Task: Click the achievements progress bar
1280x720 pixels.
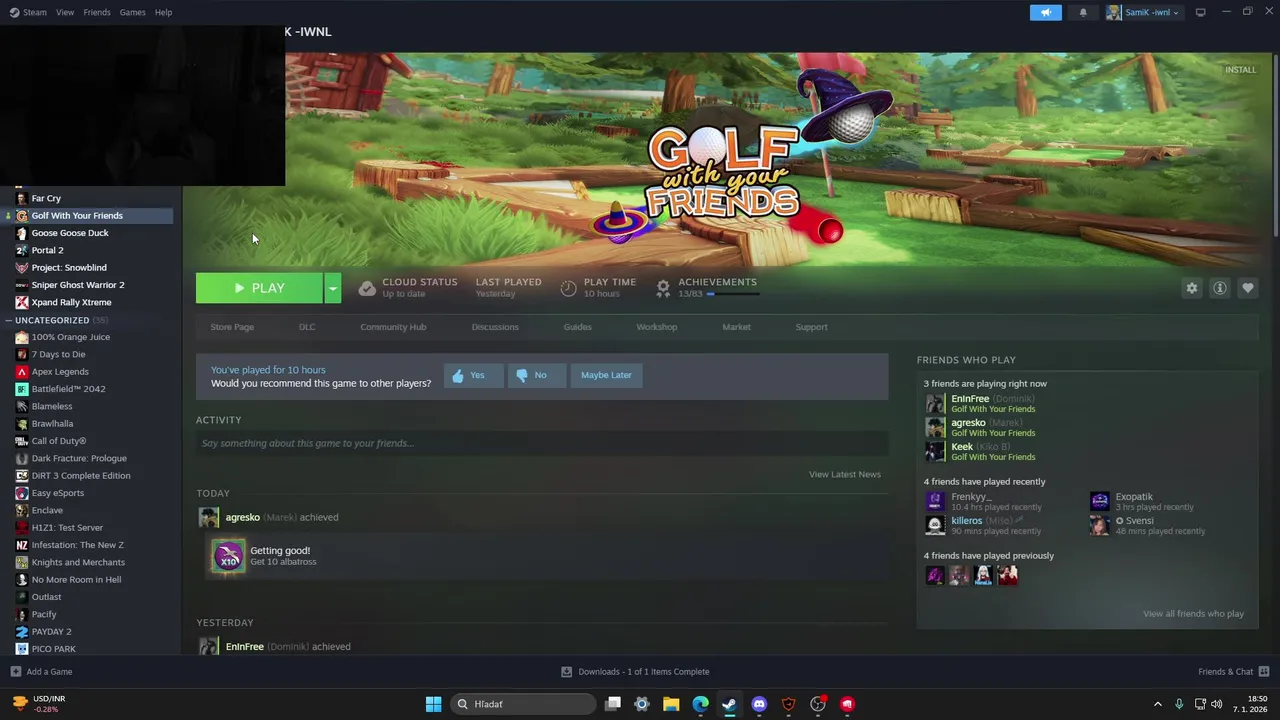Action: pyautogui.click(x=733, y=294)
